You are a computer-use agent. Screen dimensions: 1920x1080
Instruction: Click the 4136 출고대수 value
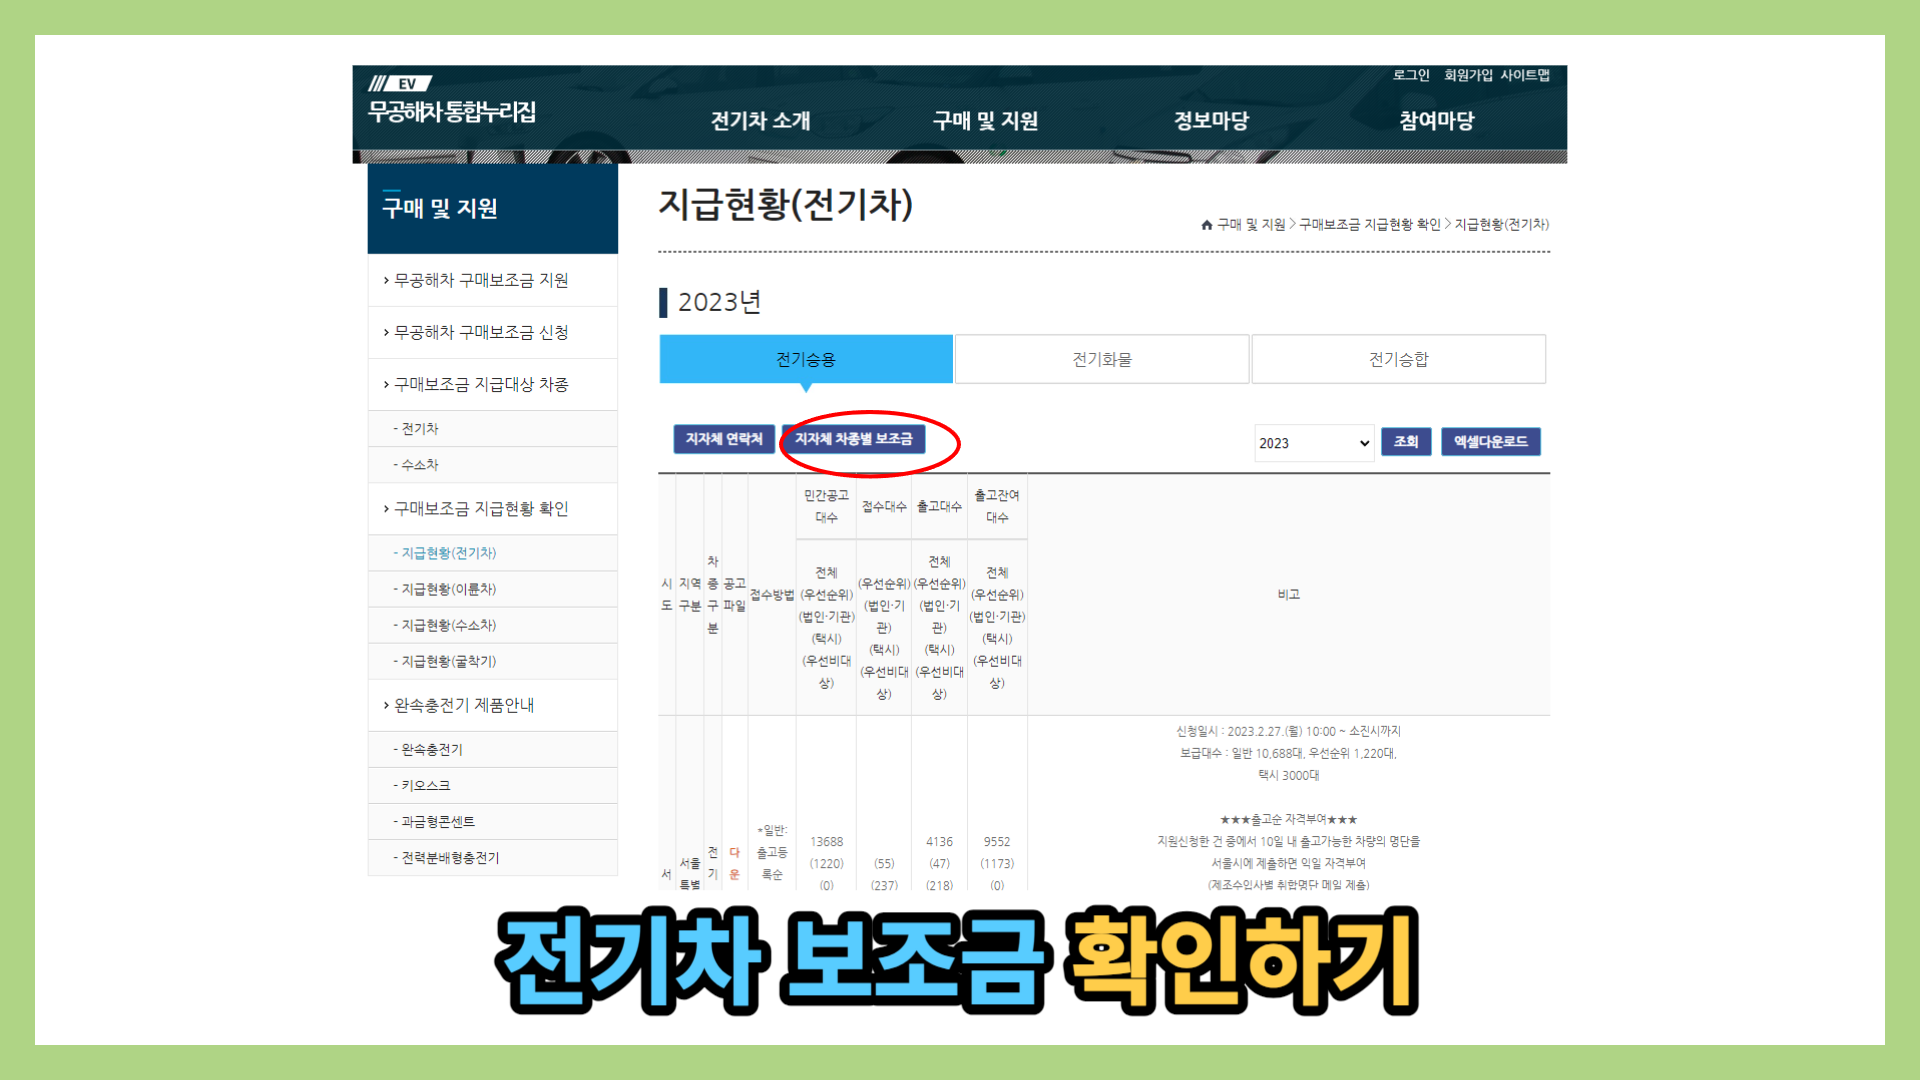click(939, 842)
